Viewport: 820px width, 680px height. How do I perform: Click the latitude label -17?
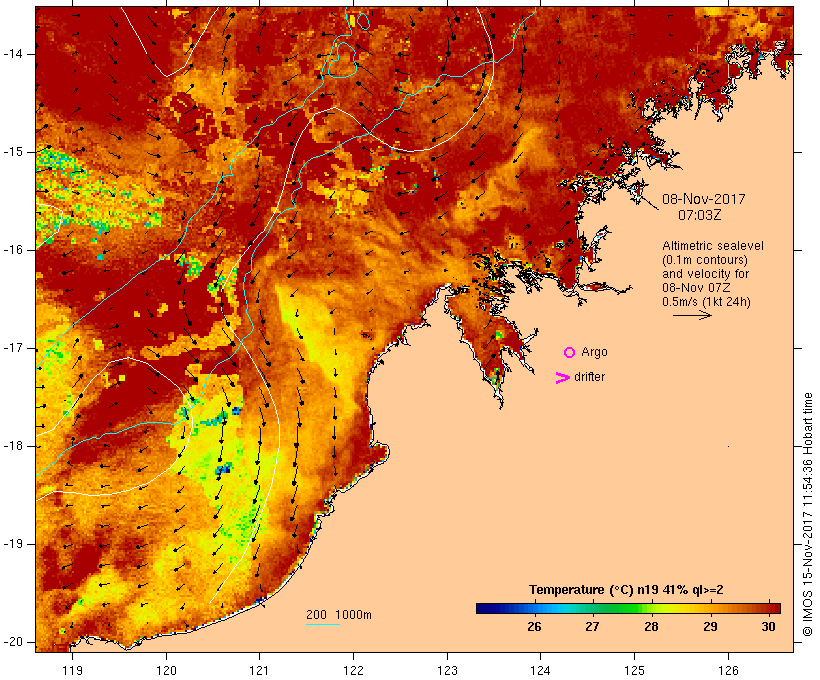point(13,348)
